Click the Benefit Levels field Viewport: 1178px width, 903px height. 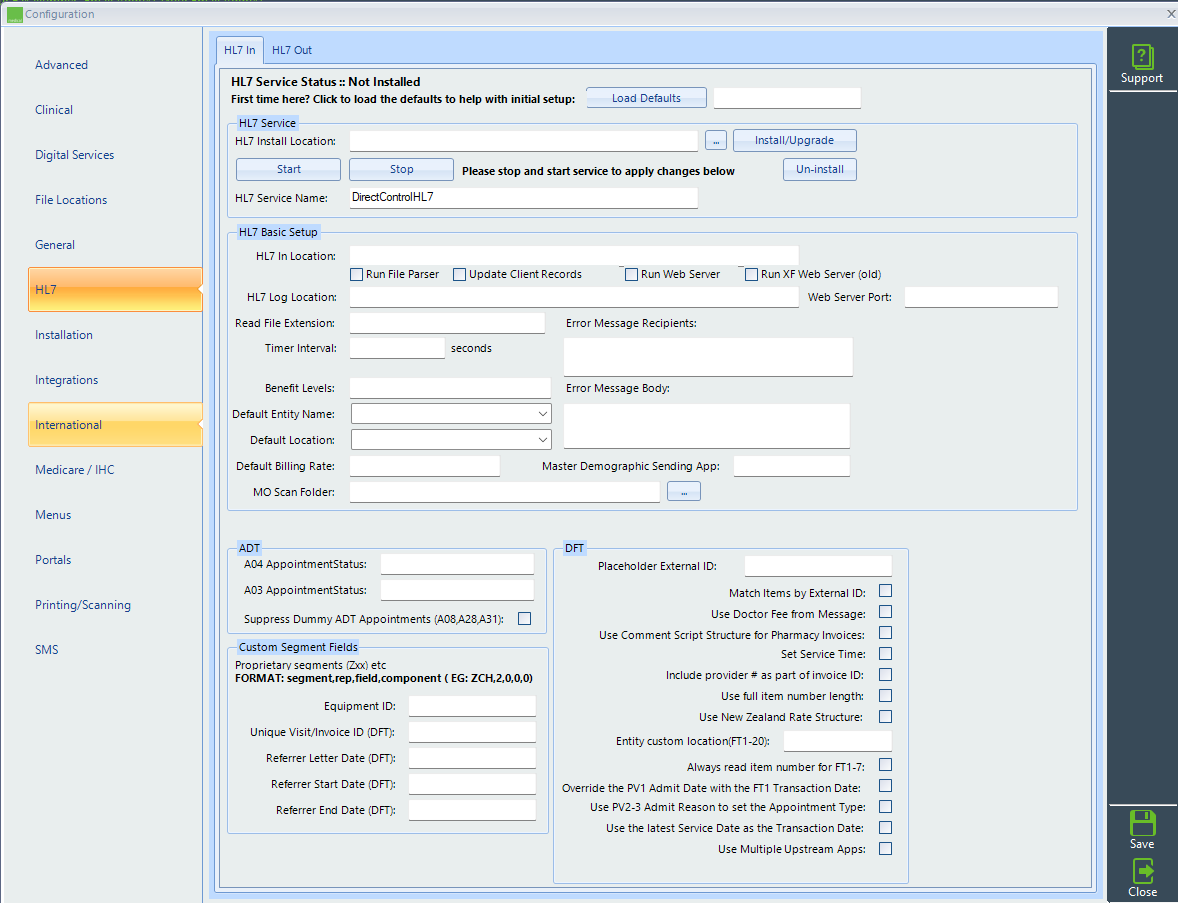(x=450, y=388)
